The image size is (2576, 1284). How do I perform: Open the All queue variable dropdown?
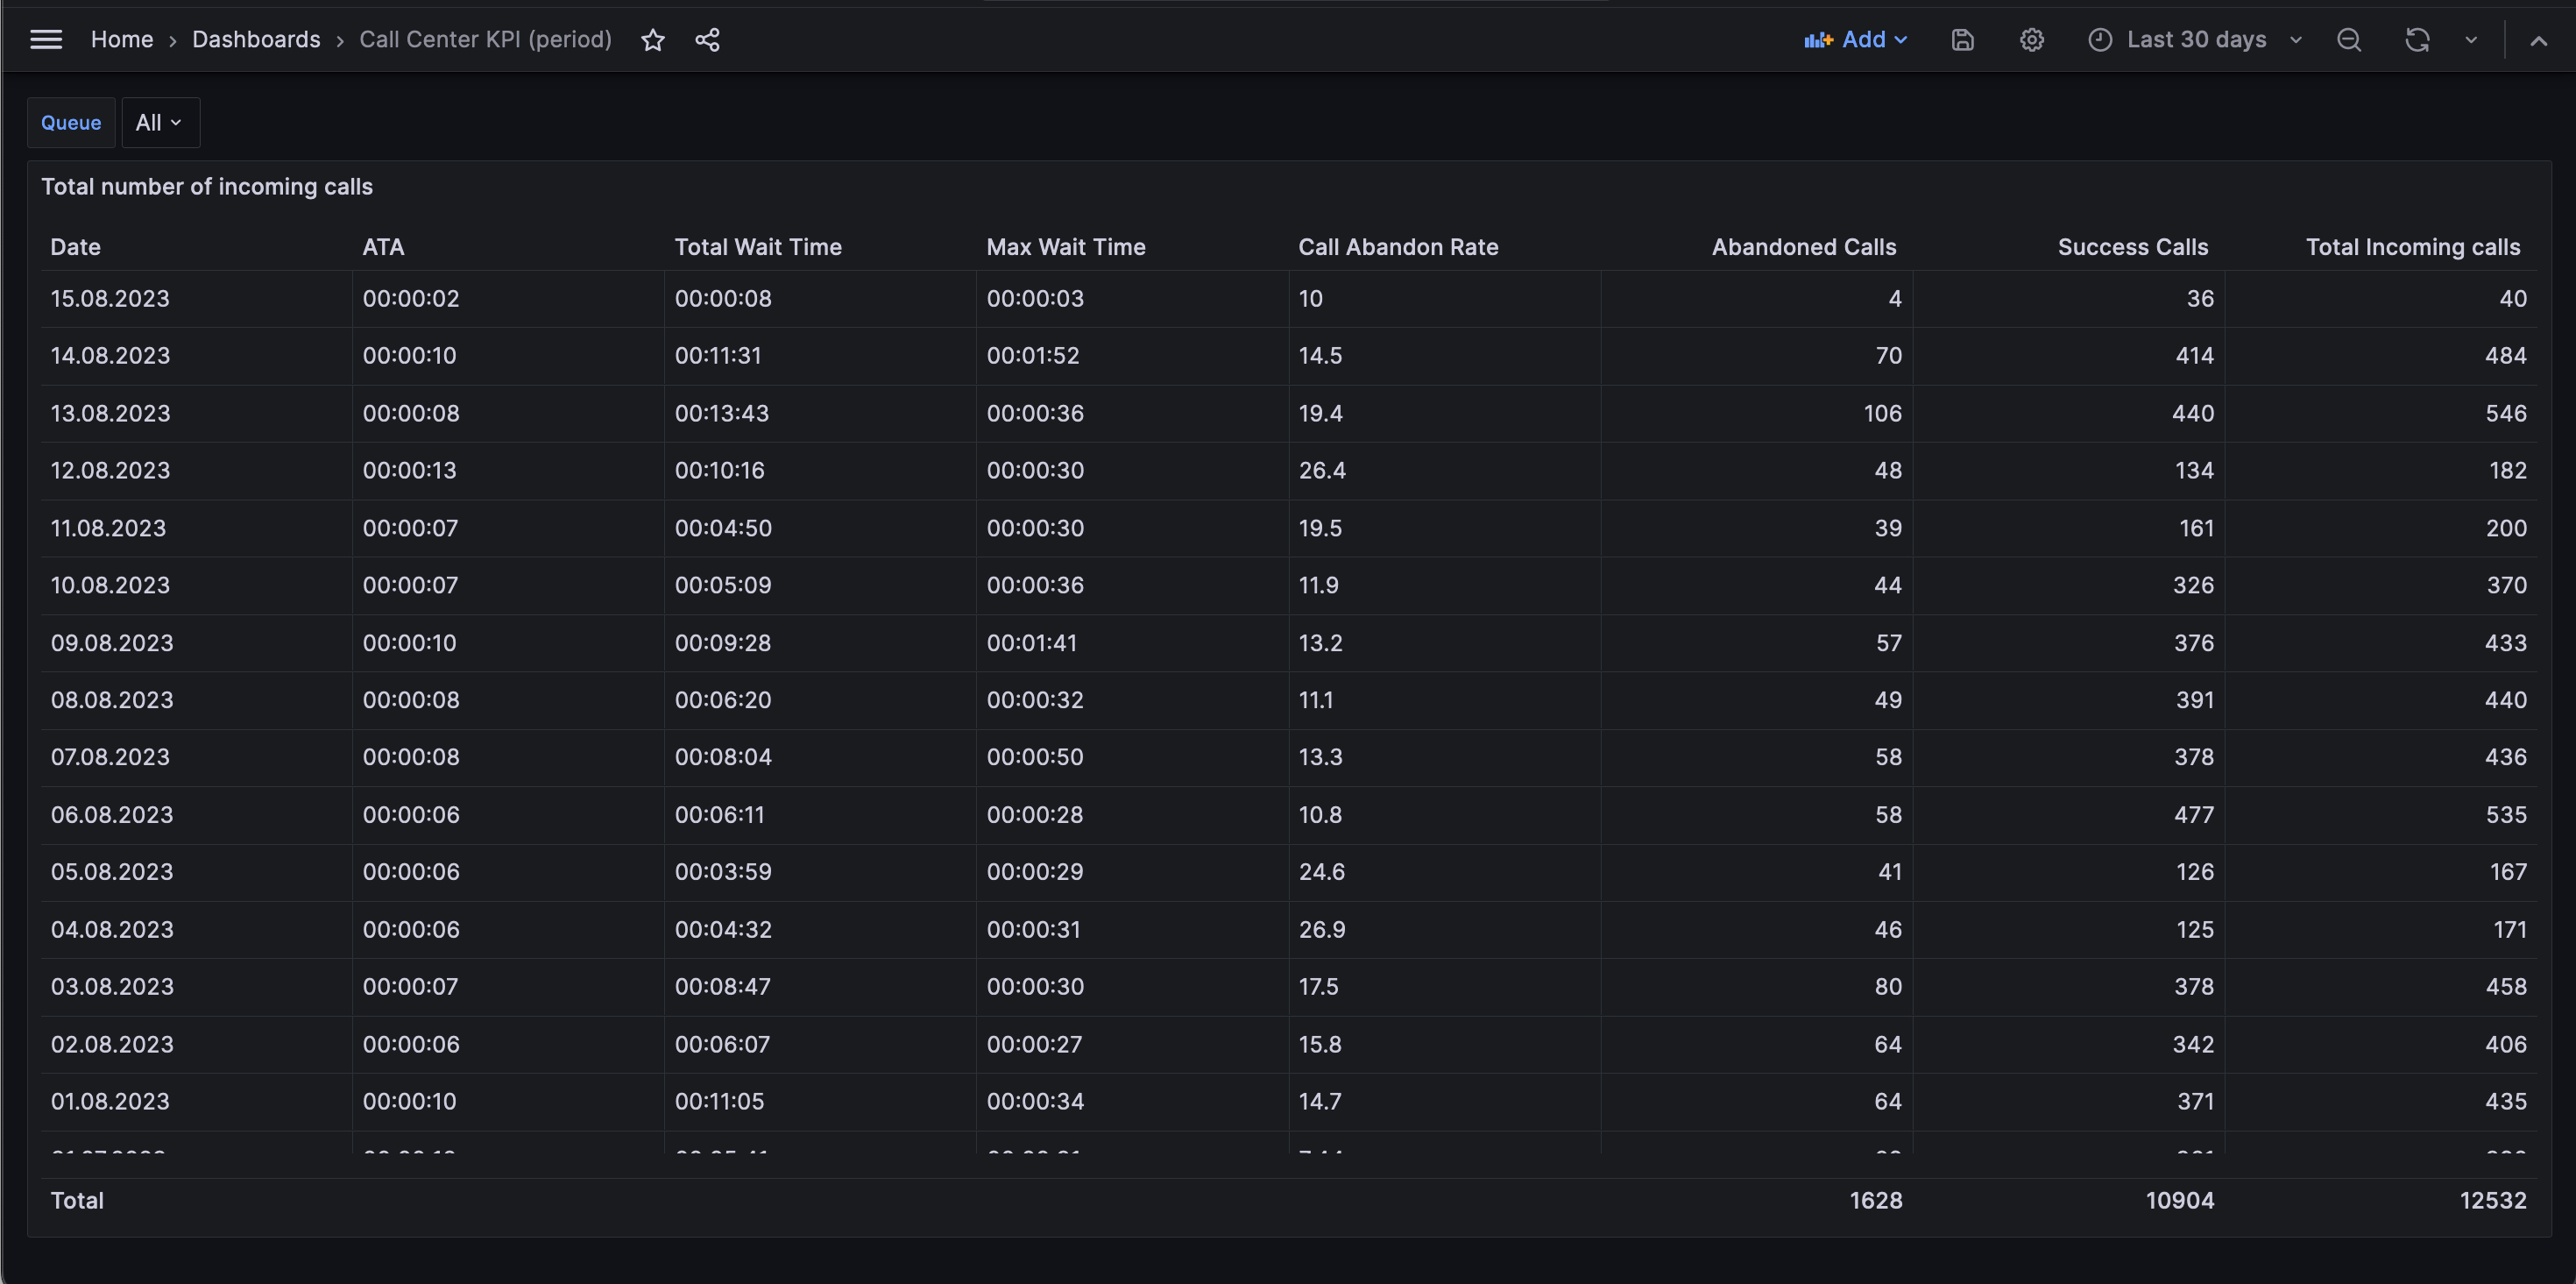tap(160, 122)
